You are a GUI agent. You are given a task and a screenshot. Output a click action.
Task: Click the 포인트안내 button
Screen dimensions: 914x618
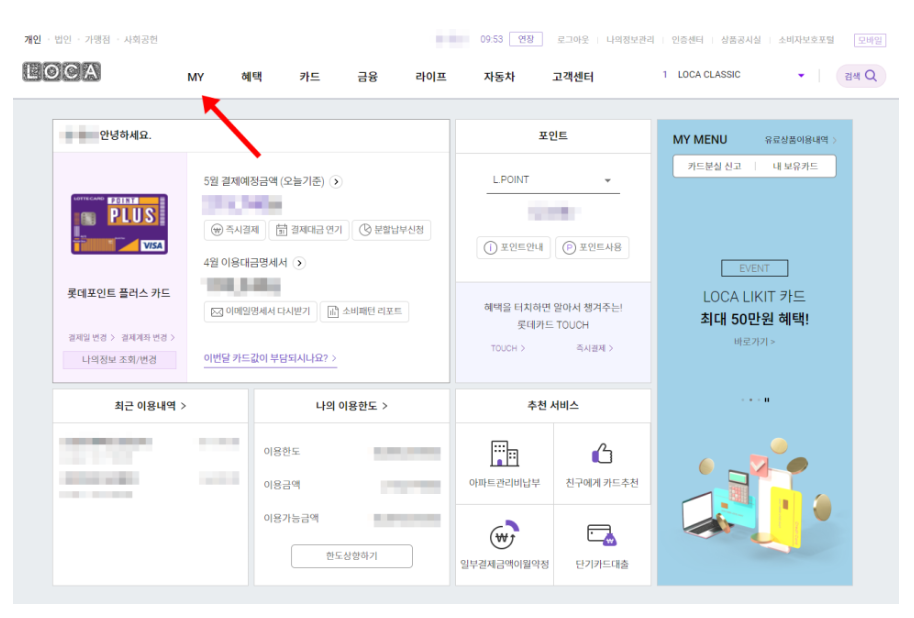(x=514, y=247)
